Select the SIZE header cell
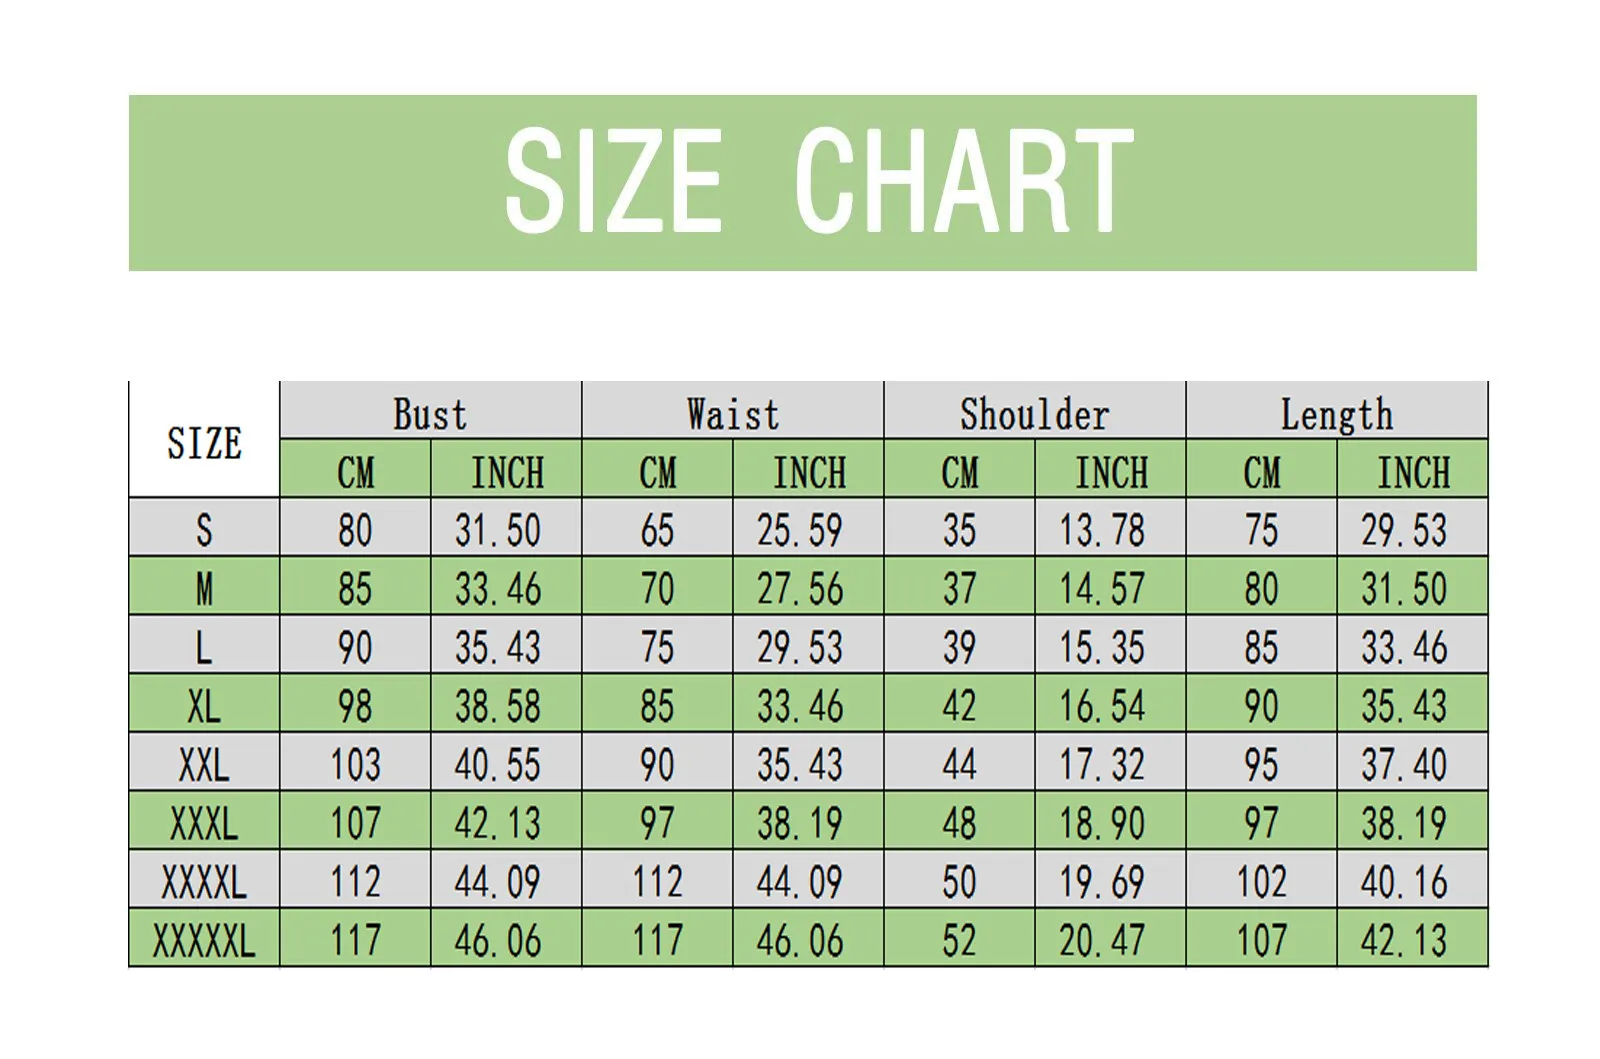This screenshot has height=1059, width=1600. click(204, 441)
